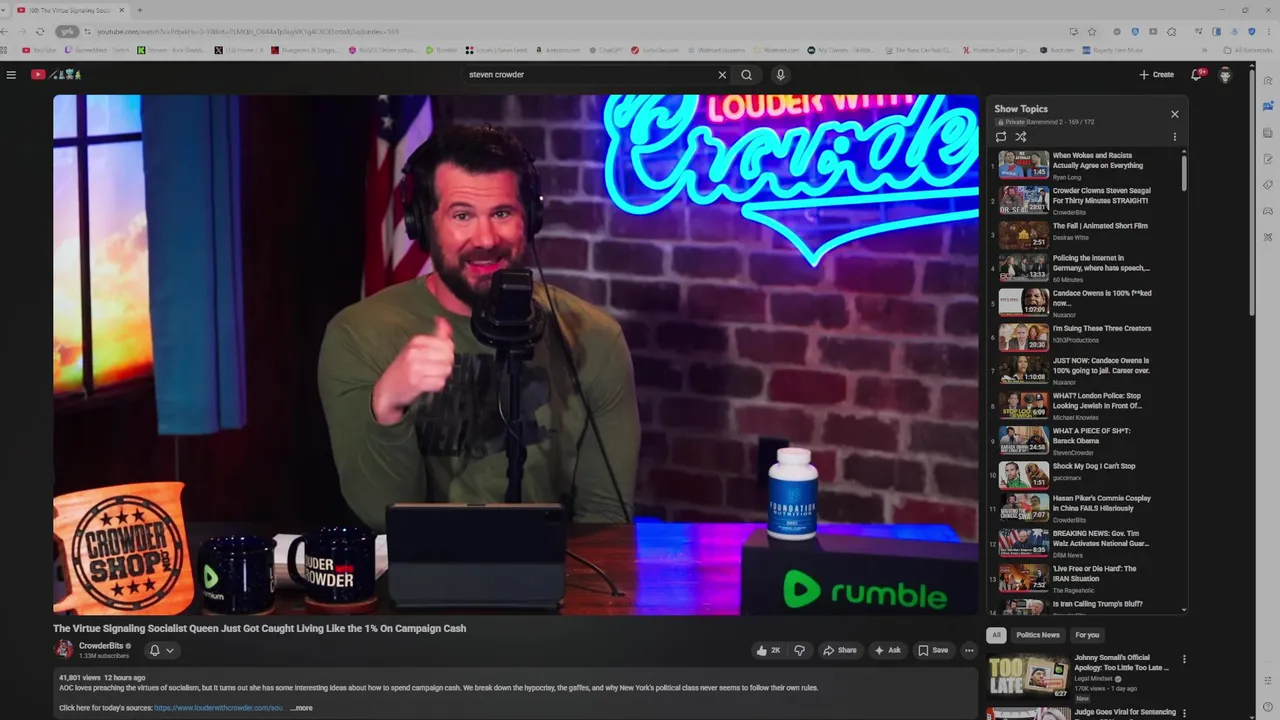The image size is (1280, 720).
Task: Clear the search box text with X
Action: tap(722, 75)
